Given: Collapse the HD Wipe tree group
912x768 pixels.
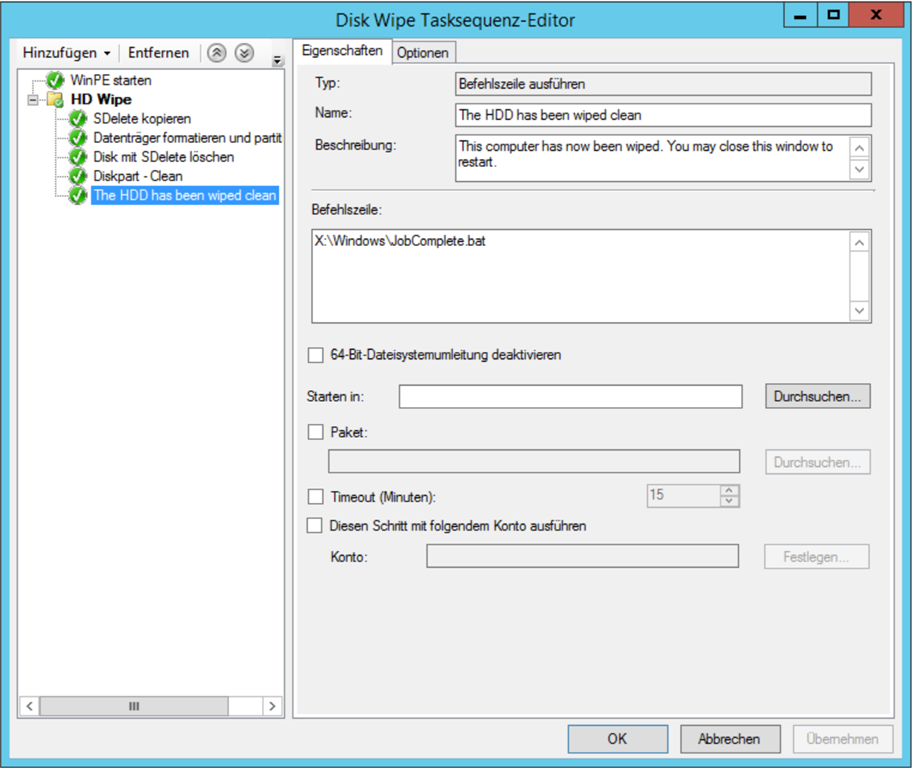Looking at the screenshot, I should coord(35,100).
